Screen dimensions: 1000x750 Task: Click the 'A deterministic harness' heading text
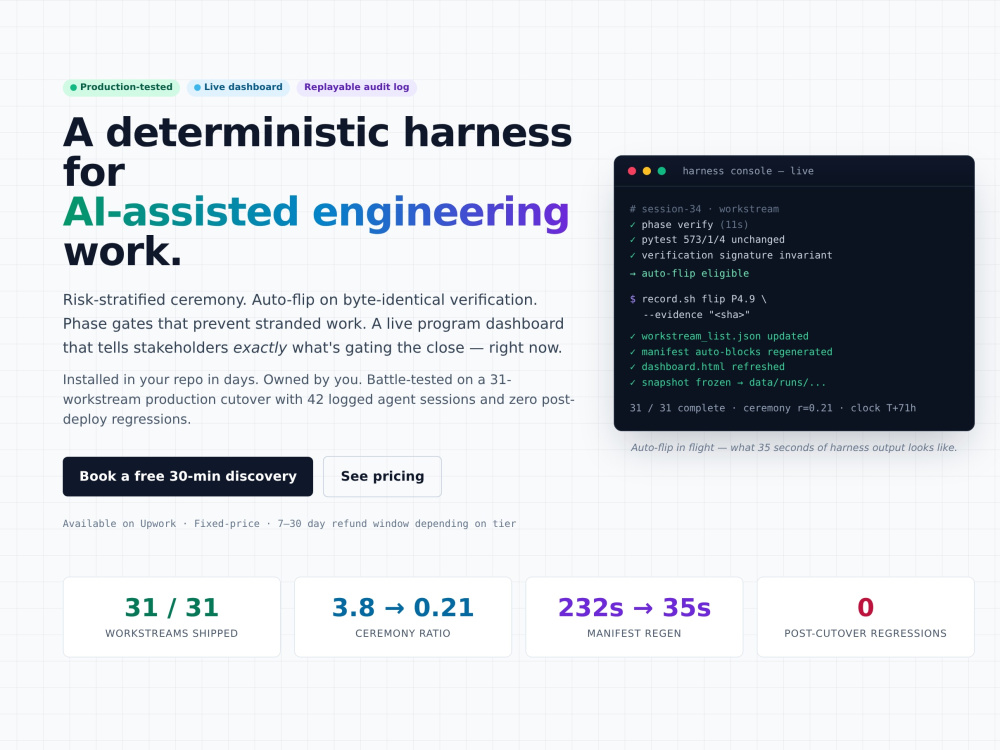pyautogui.click(x=318, y=133)
